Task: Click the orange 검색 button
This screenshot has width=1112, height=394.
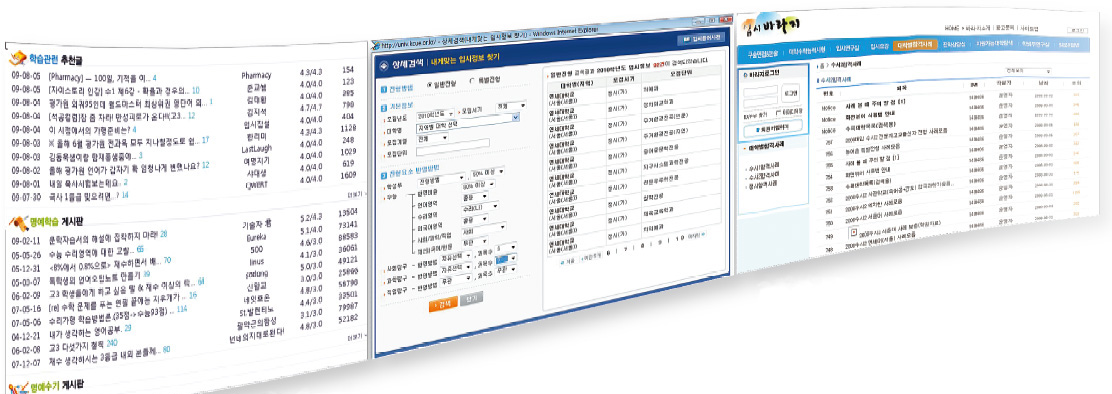Action: [x=443, y=303]
